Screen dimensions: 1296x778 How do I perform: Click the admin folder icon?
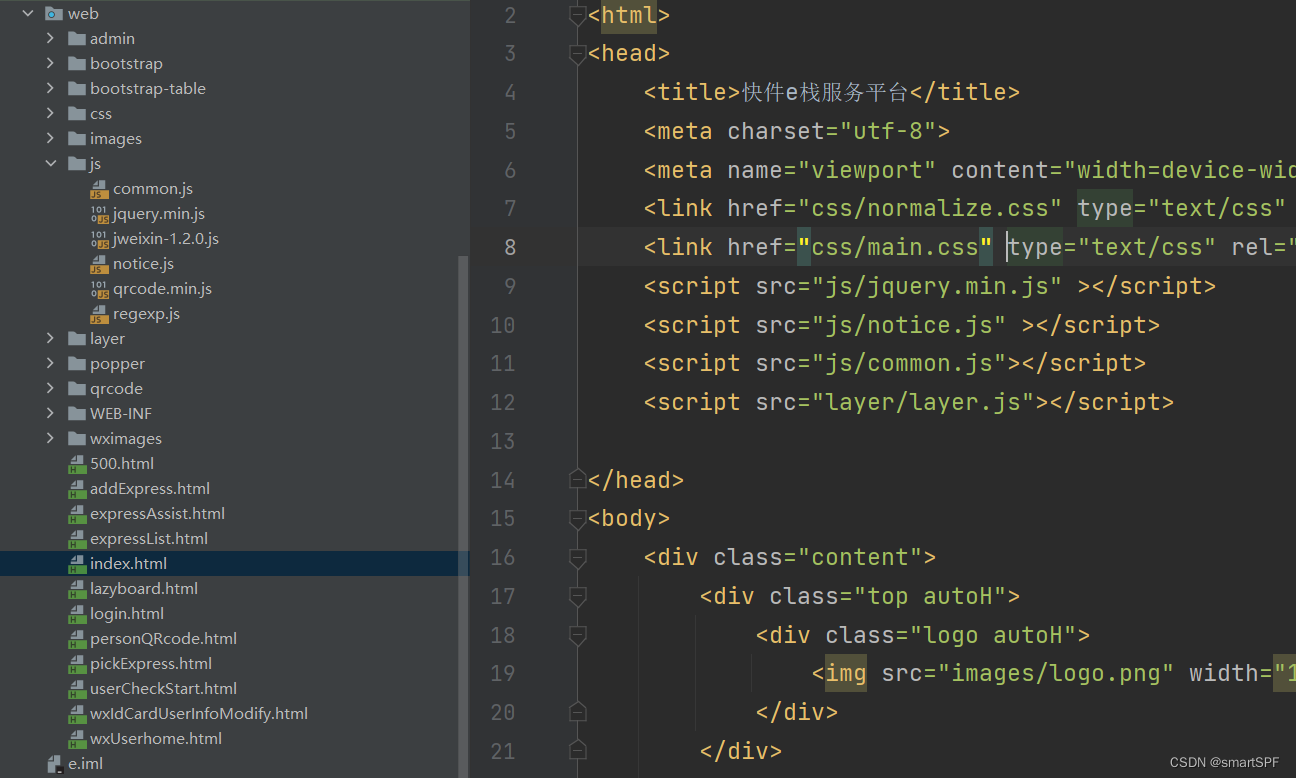pyautogui.click(x=77, y=39)
